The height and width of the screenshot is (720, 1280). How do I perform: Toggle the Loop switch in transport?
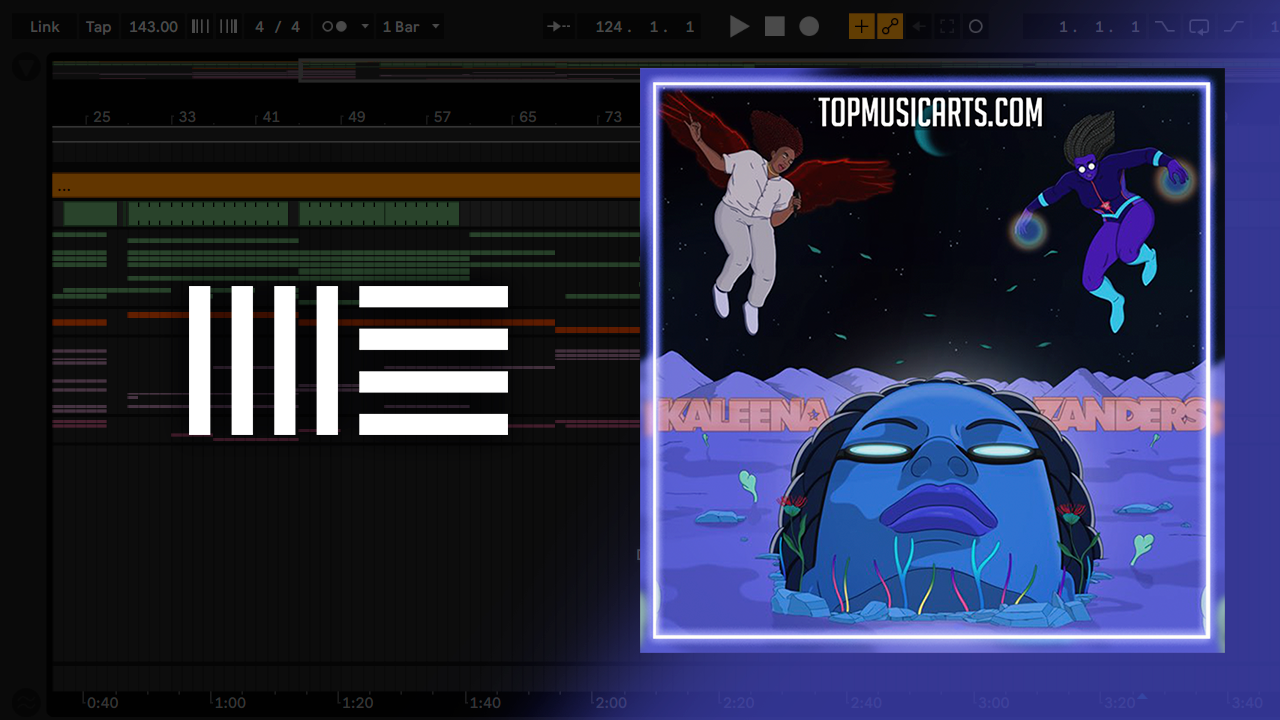pos(1199,27)
